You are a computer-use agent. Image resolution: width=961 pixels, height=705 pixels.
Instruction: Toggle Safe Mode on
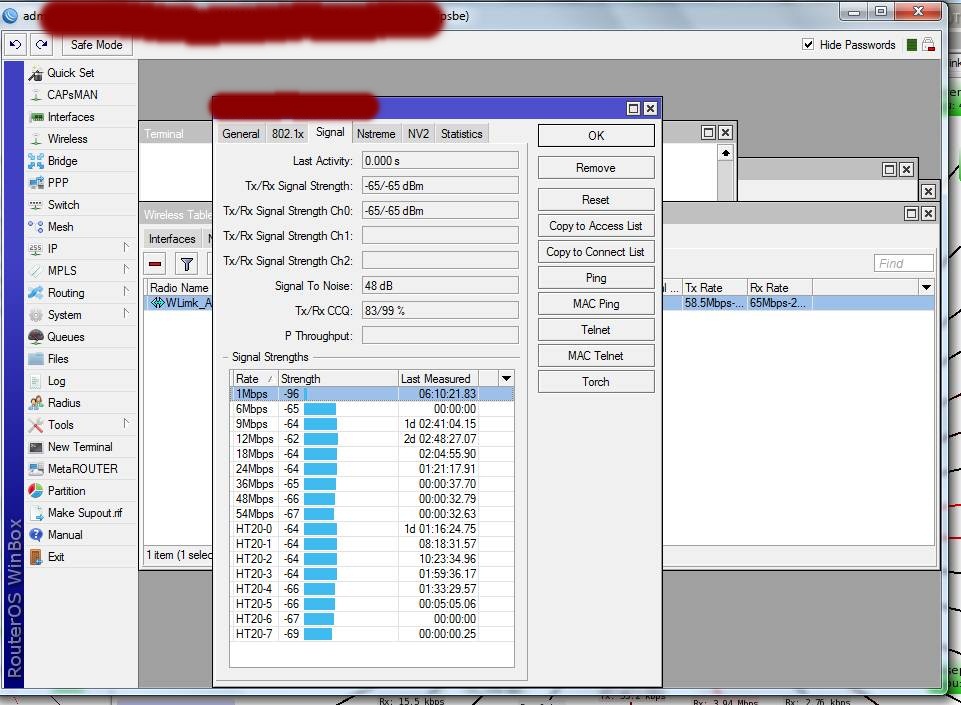pyautogui.click(x=96, y=44)
